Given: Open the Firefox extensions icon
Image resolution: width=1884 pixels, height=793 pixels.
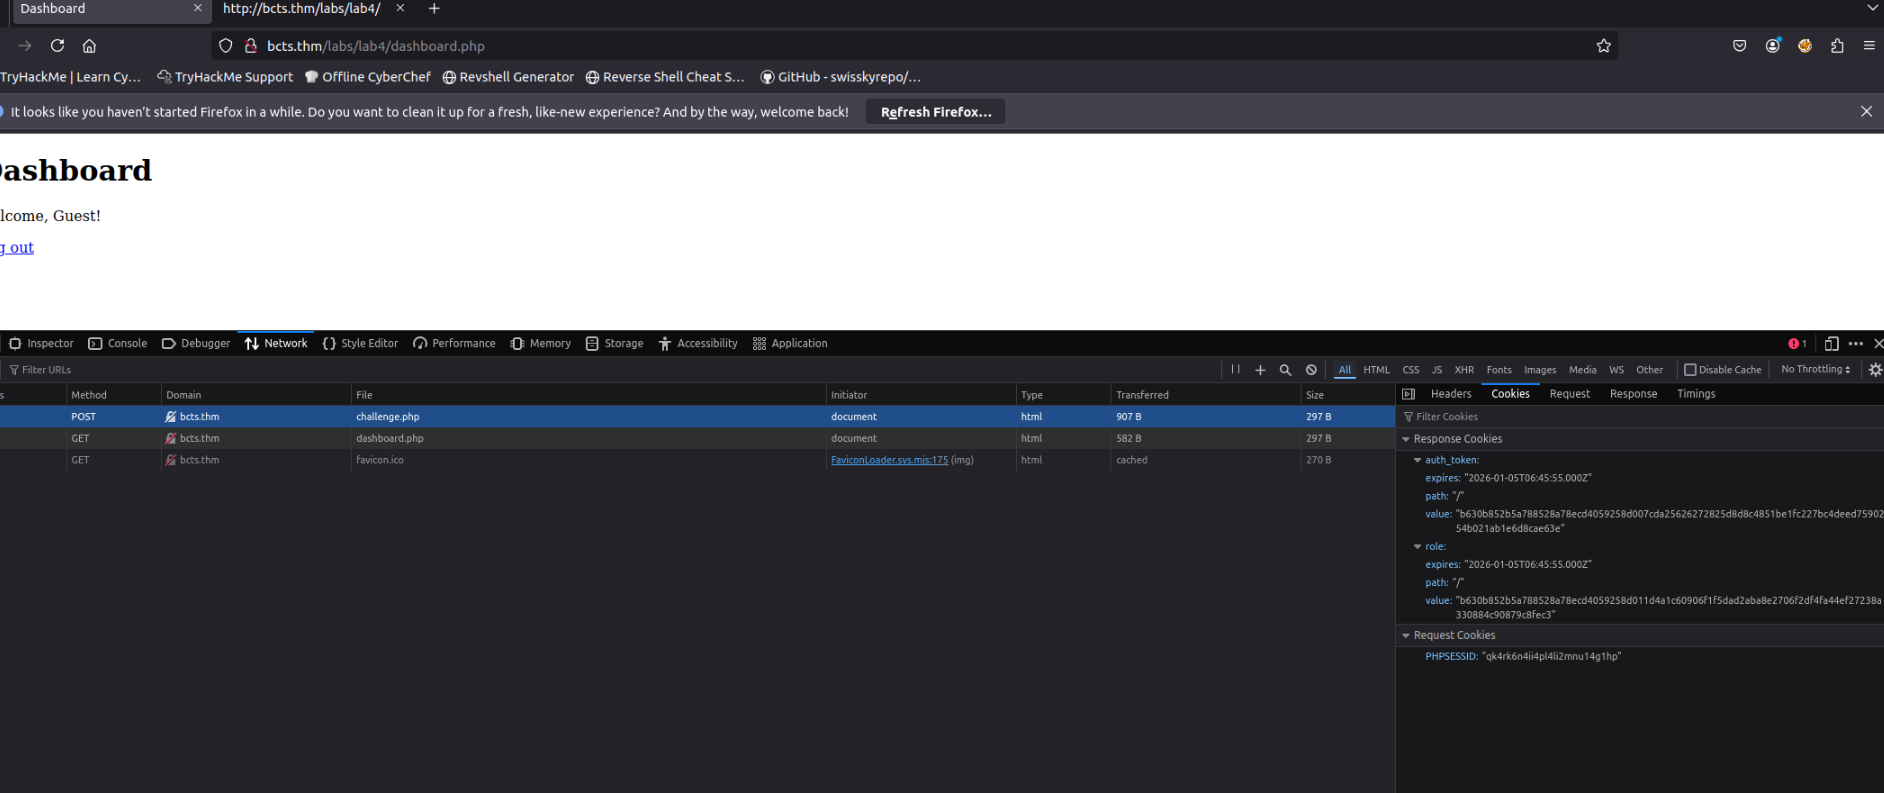Looking at the screenshot, I should pyautogui.click(x=1837, y=46).
